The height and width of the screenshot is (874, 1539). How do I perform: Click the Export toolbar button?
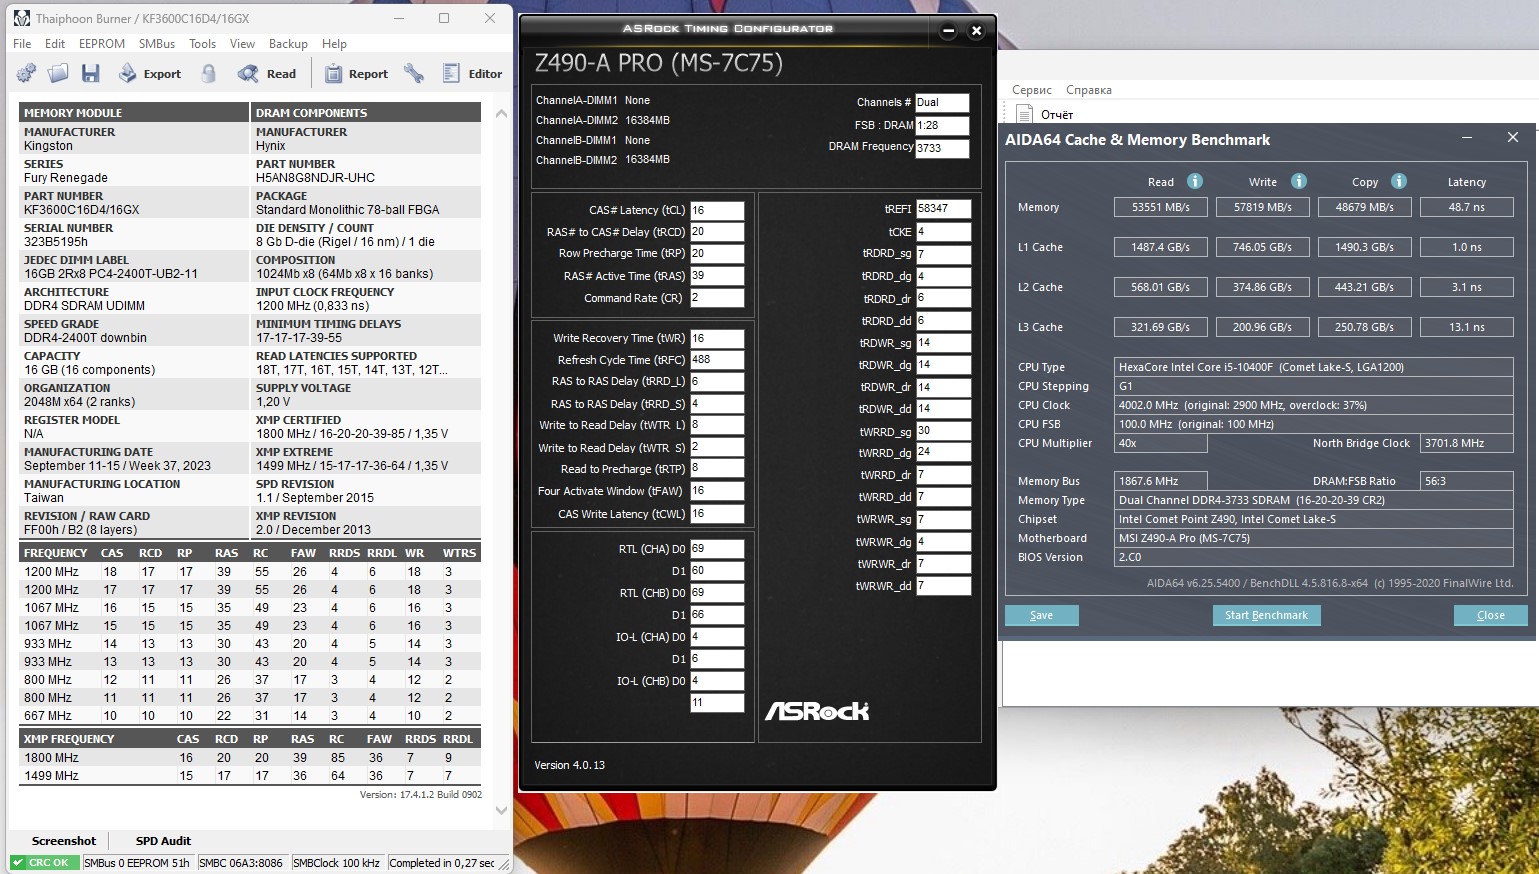point(150,73)
